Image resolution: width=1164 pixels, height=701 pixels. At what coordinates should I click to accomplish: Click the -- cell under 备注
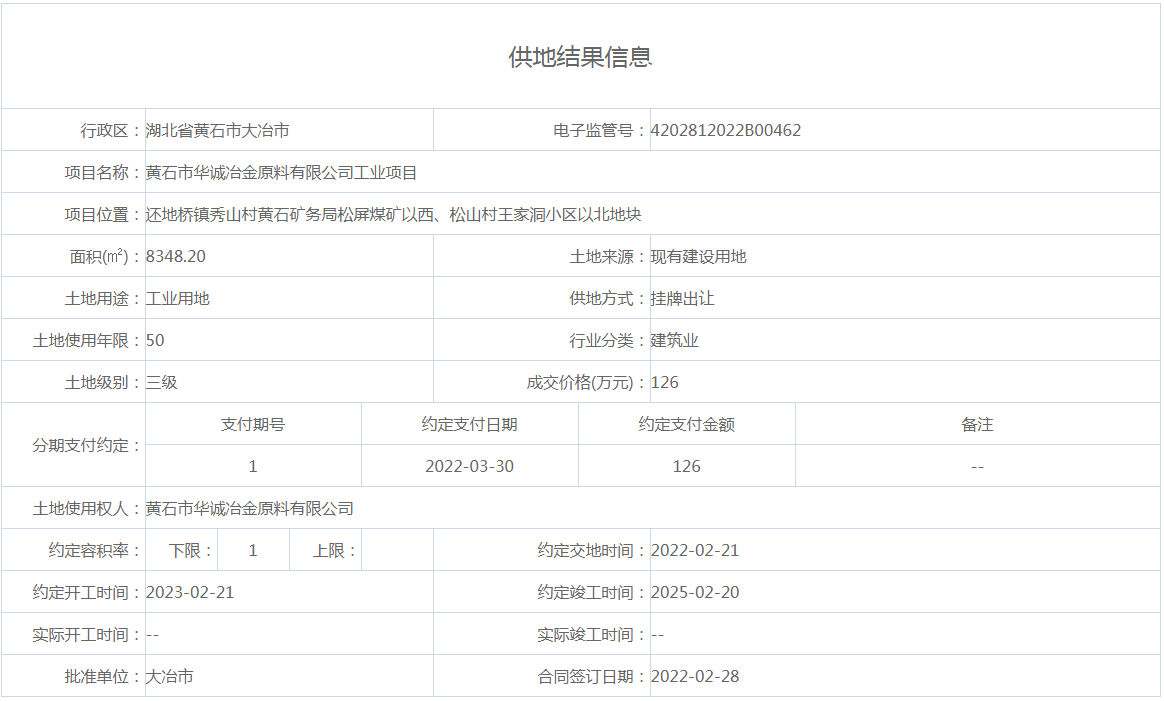(x=977, y=467)
